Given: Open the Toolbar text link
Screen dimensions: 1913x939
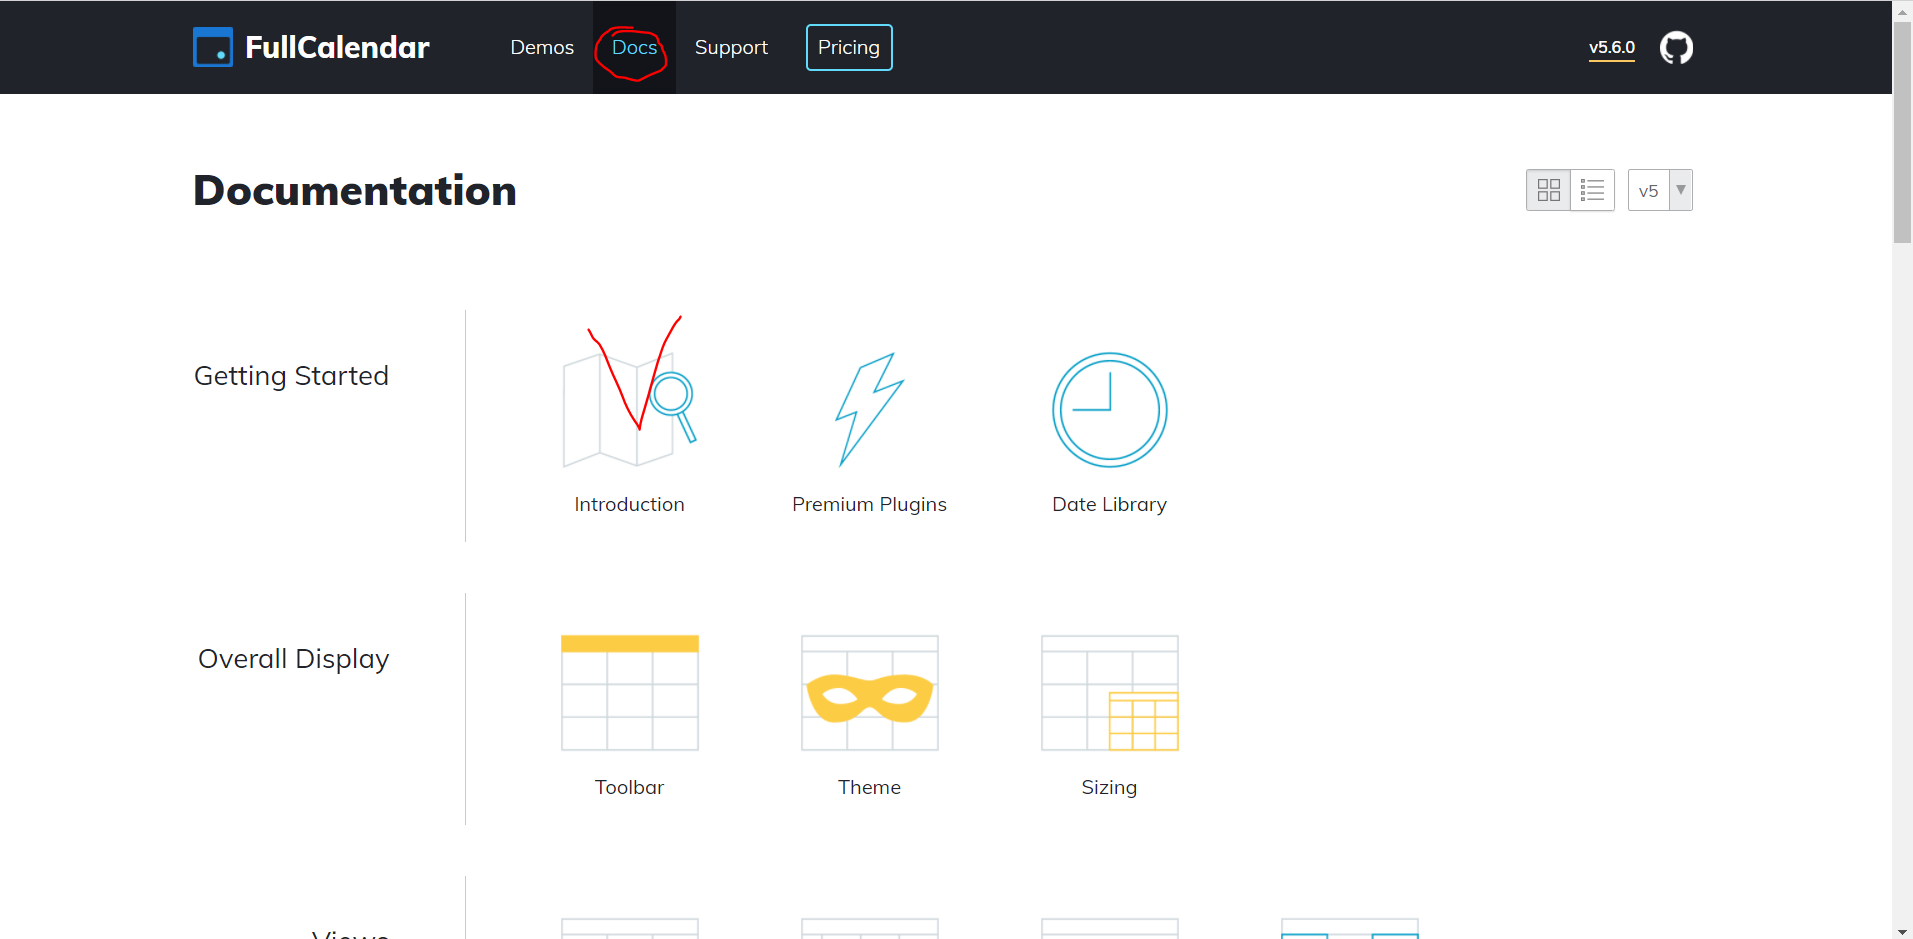Looking at the screenshot, I should 630,788.
